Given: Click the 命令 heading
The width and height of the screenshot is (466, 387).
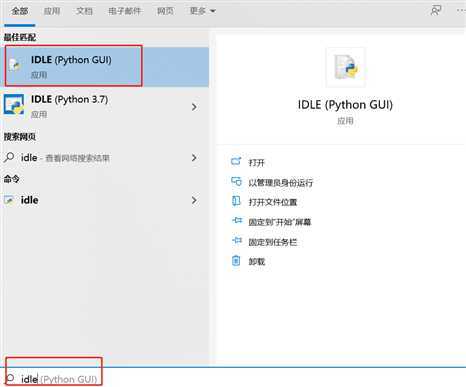Looking at the screenshot, I should click(12, 179).
